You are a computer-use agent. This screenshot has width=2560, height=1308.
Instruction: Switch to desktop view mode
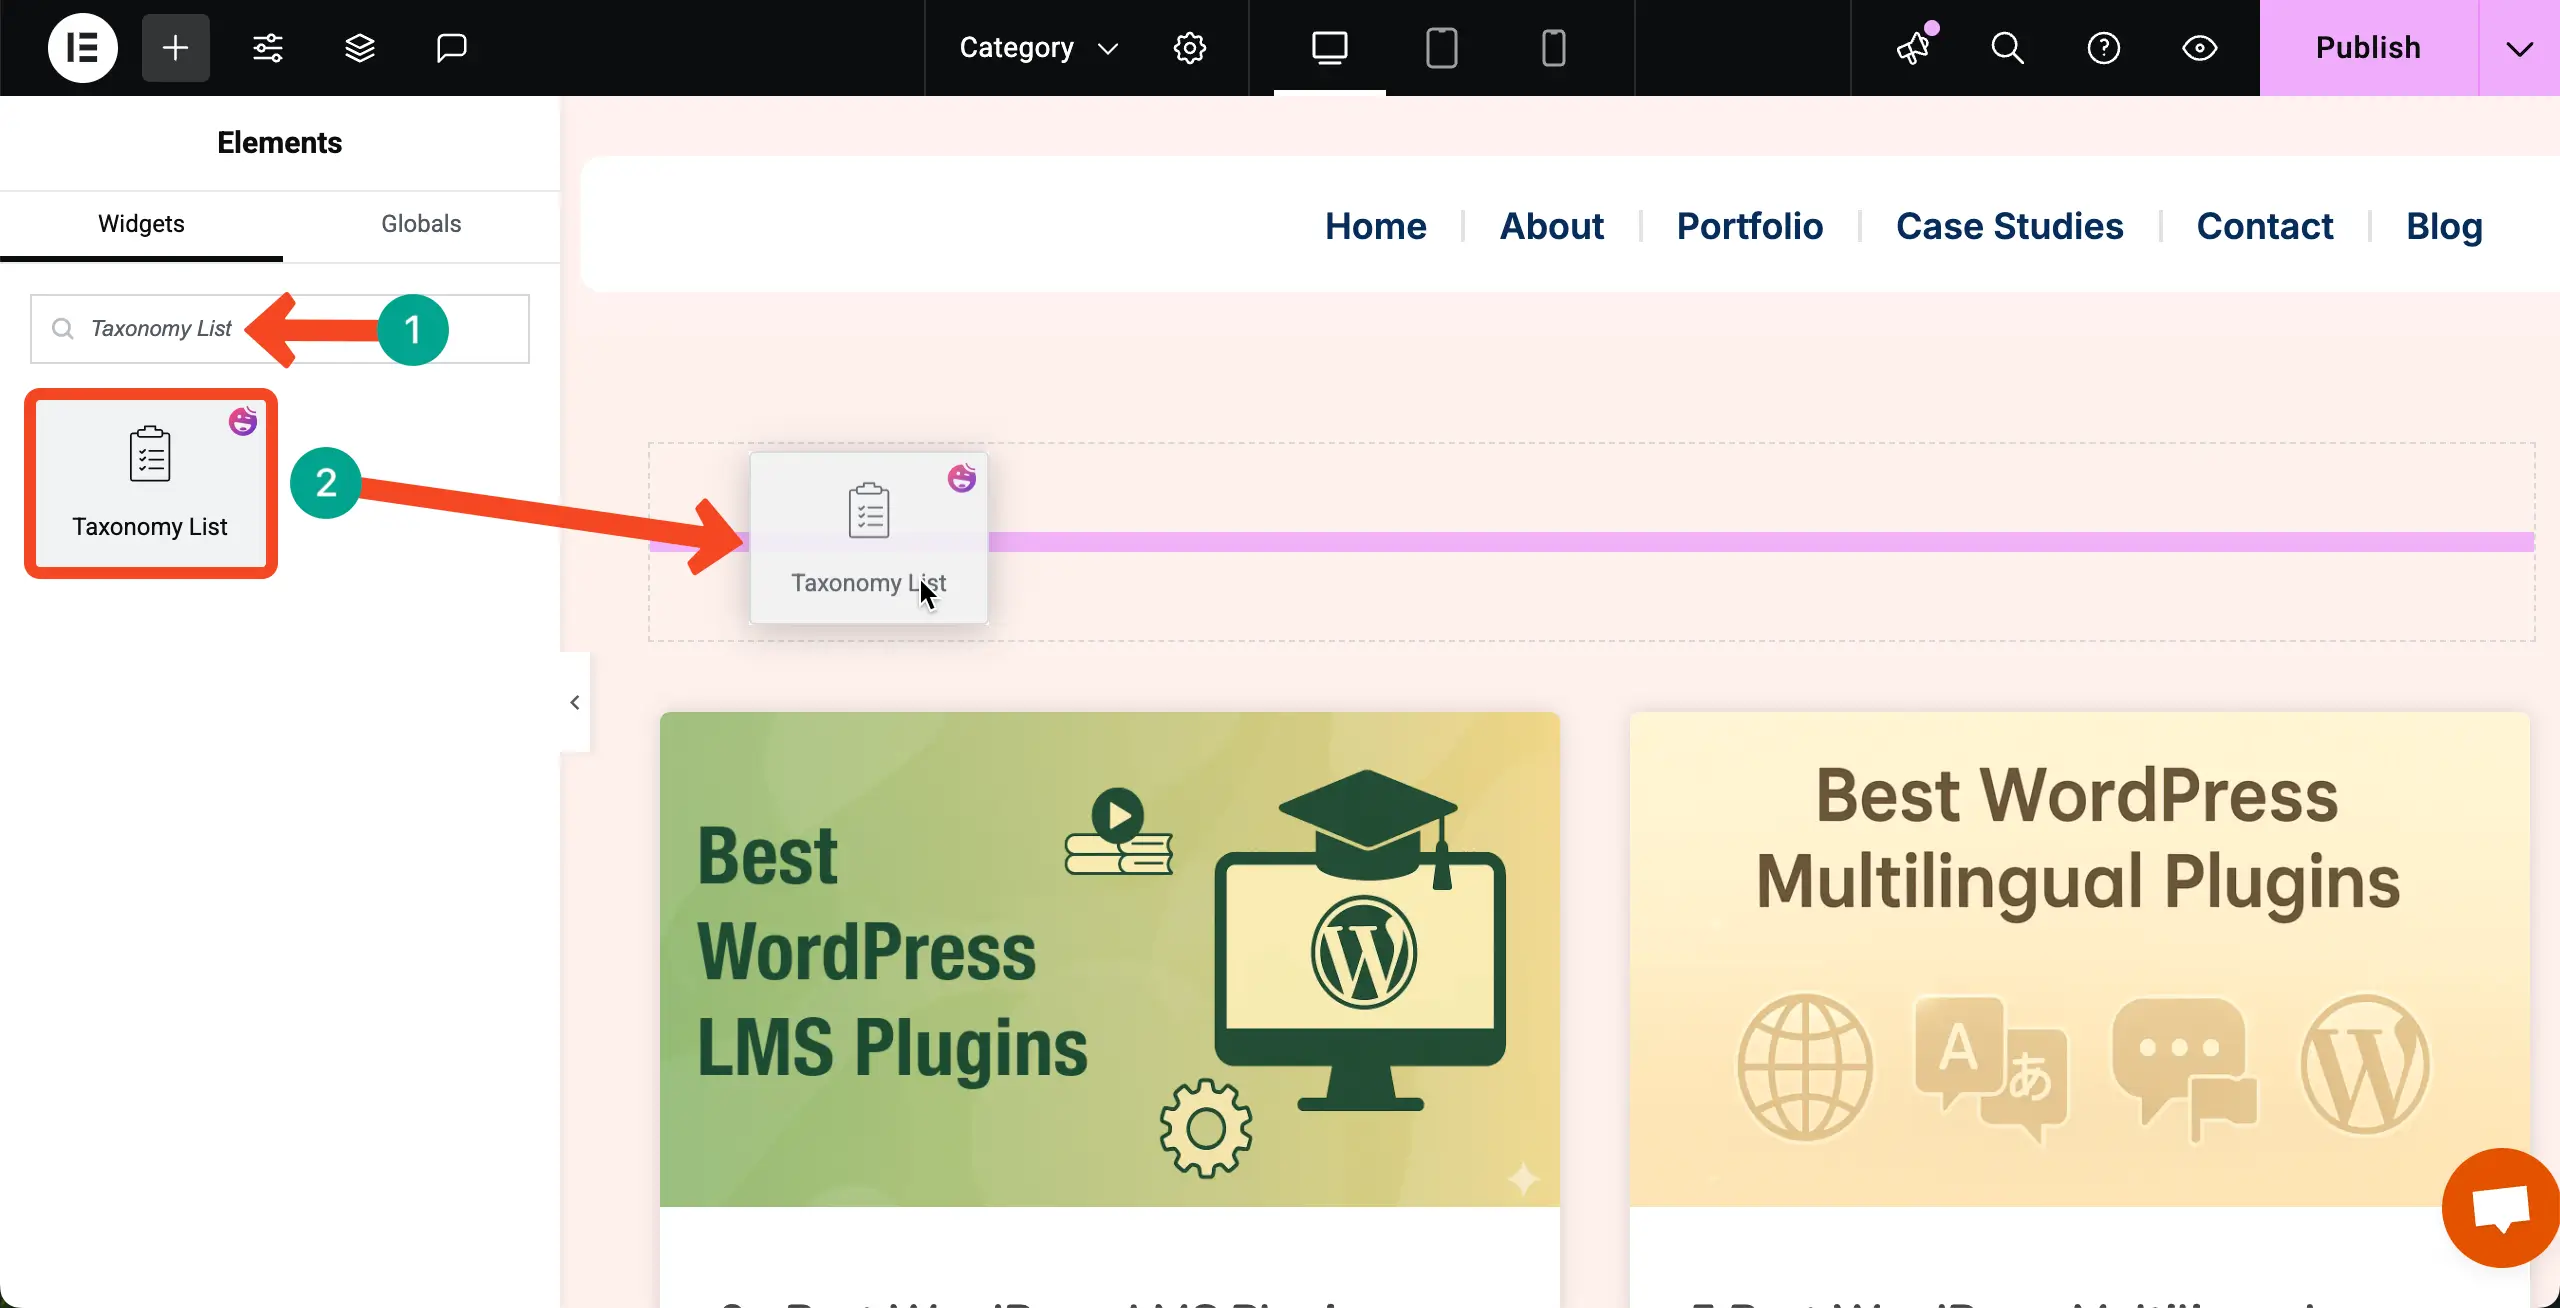point(1330,48)
